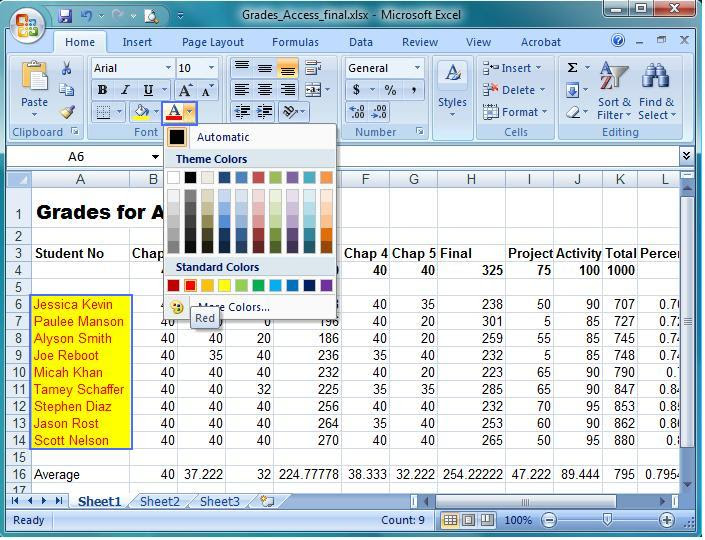Select cell containing Average
Viewport: 705px width, 540px height.
[80, 474]
